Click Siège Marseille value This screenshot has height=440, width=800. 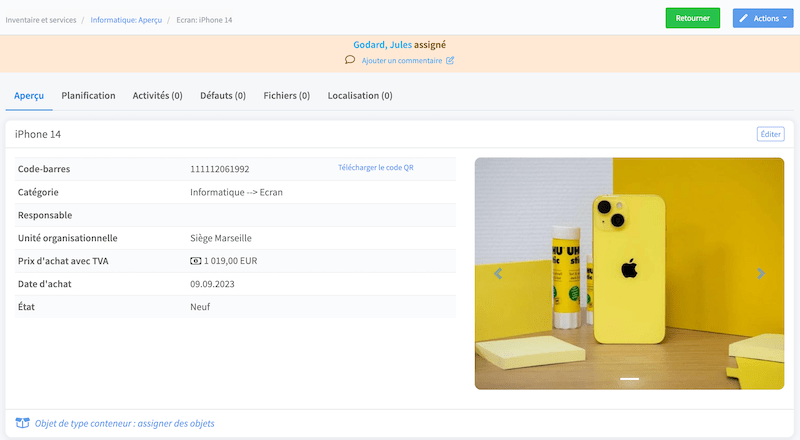point(220,238)
